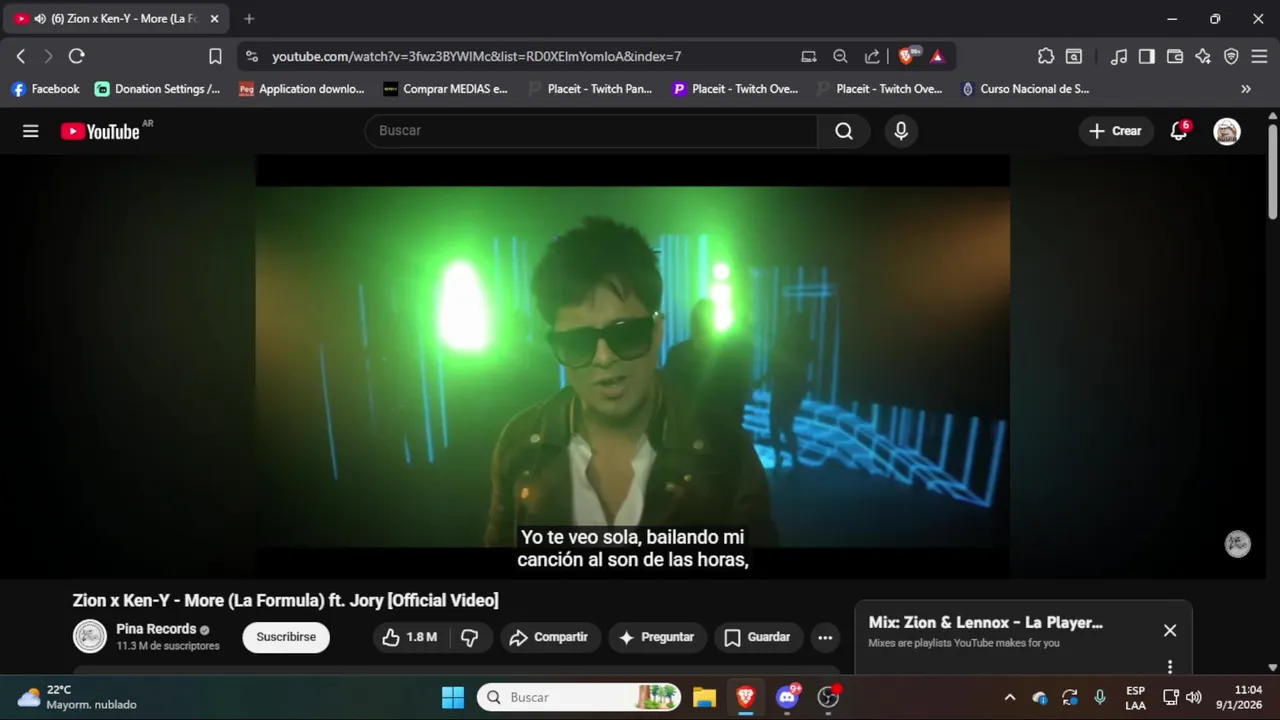
Task: Select the video title text
Action: (x=285, y=600)
